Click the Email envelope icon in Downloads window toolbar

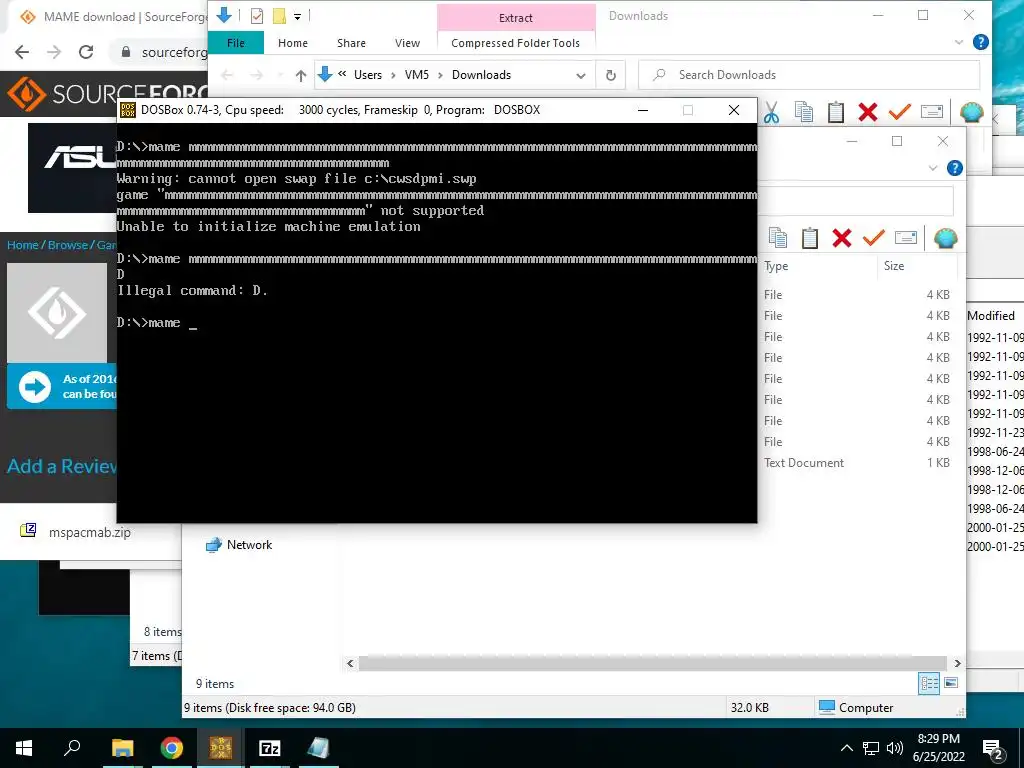click(x=932, y=112)
